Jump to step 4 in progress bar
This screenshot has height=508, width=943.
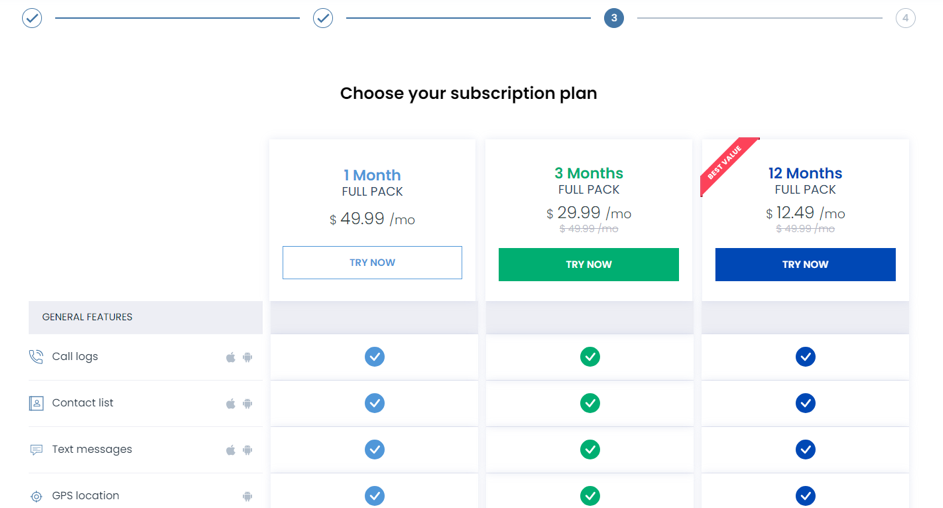click(905, 18)
